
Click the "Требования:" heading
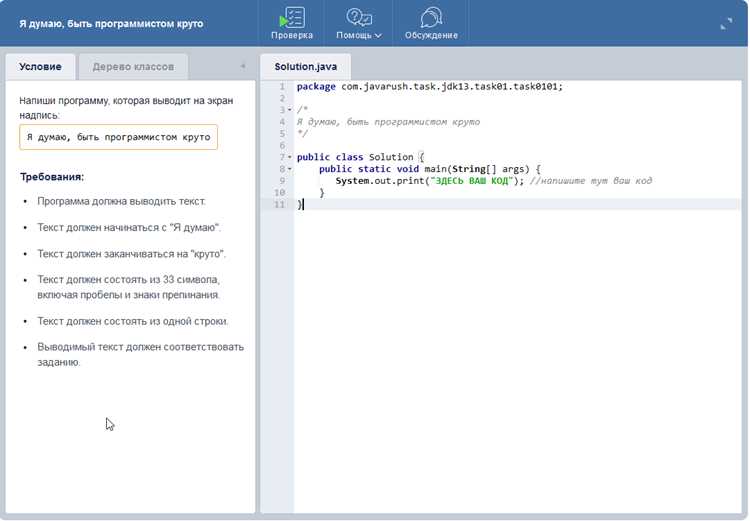tap(52, 177)
